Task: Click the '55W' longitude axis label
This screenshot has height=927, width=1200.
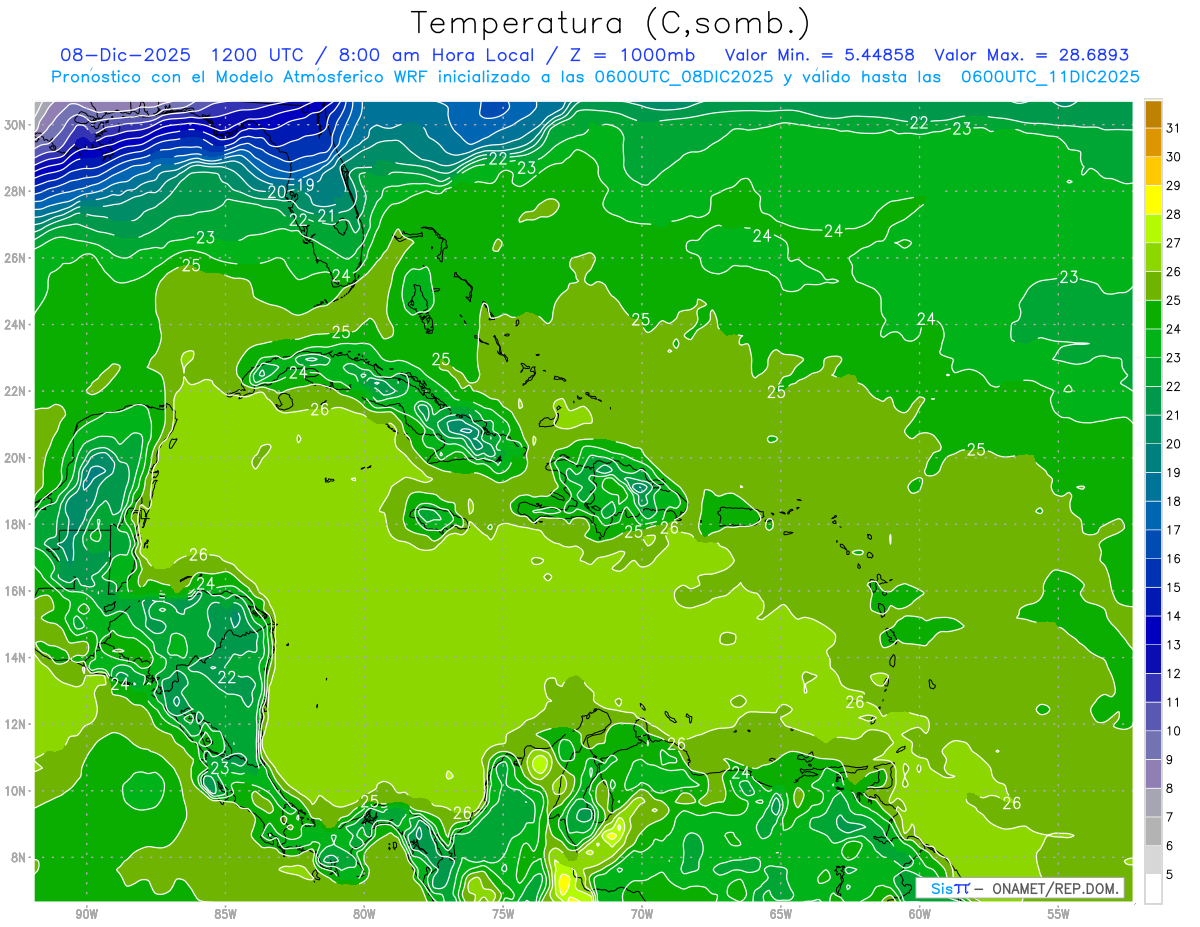Action: [1059, 914]
